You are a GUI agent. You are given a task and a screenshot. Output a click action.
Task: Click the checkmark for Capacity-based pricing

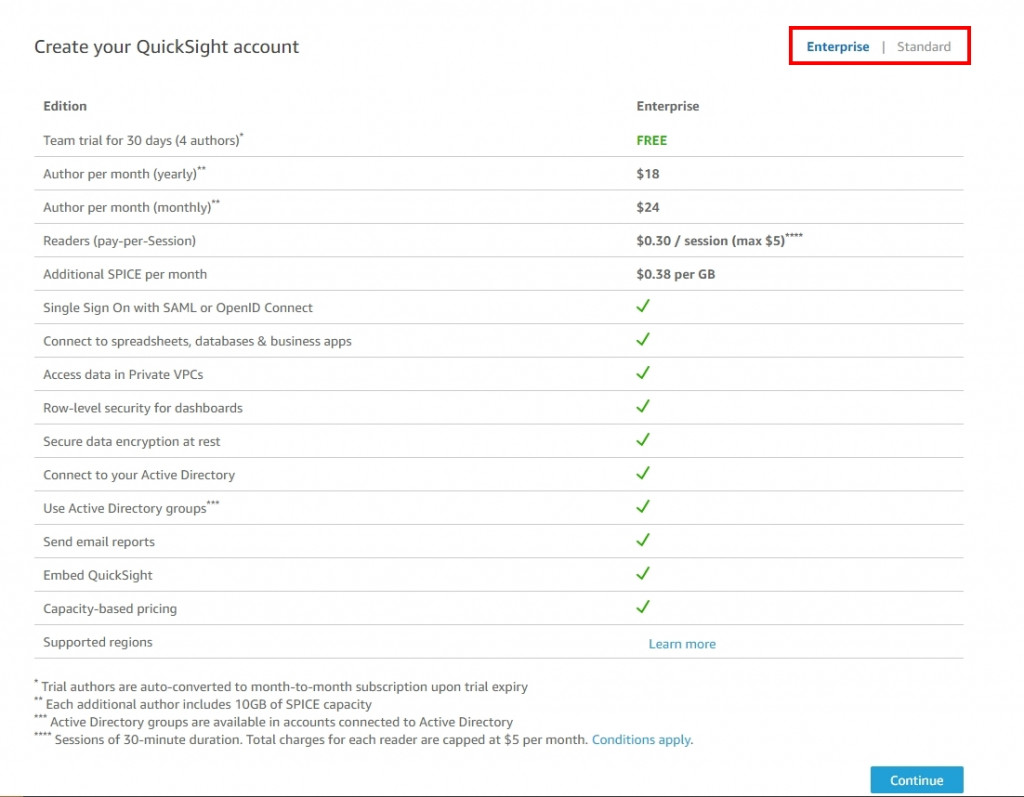(x=643, y=606)
